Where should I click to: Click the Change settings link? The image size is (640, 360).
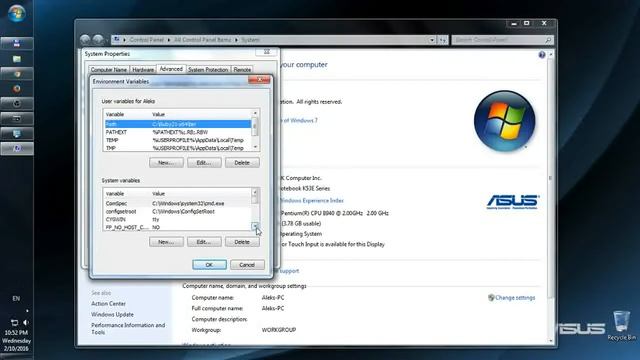pyautogui.click(x=515, y=298)
